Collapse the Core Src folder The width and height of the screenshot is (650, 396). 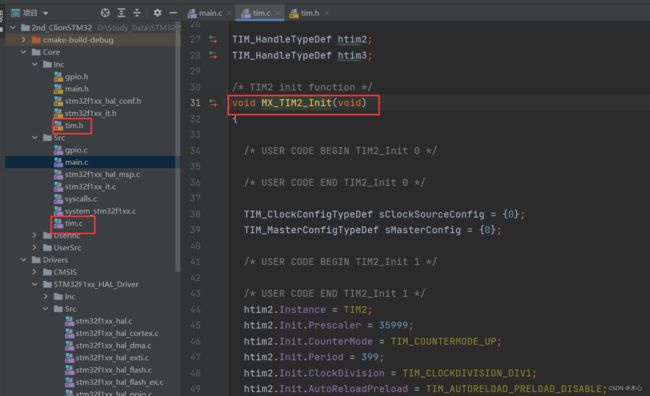tap(35, 138)
